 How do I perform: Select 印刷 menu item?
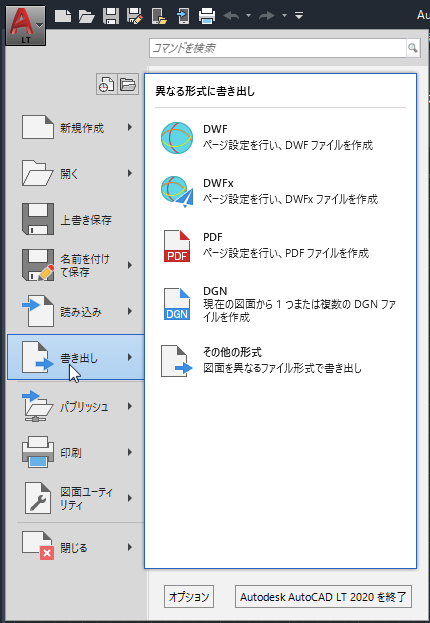click(76, 452)
